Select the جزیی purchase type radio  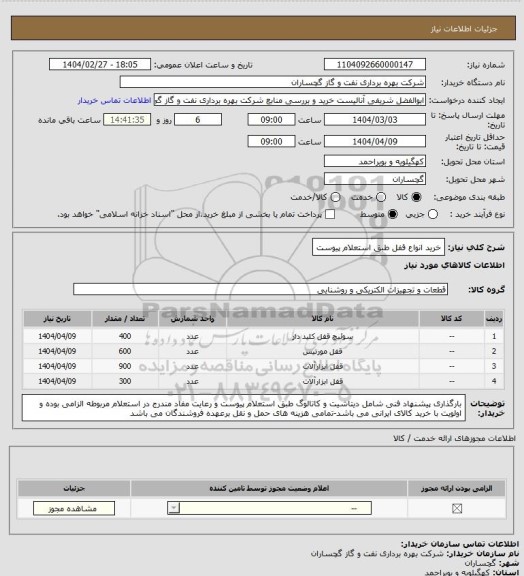pos(433,214)
